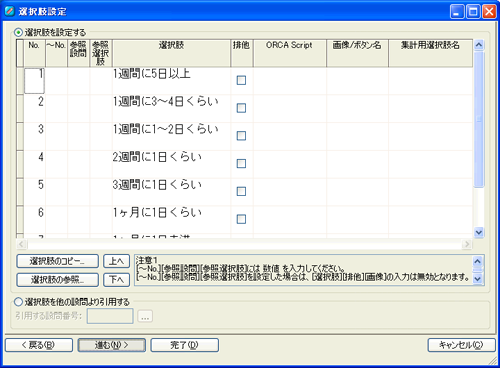Check 排他 box for 1週間に3〜4日くらい

(241, 108)
